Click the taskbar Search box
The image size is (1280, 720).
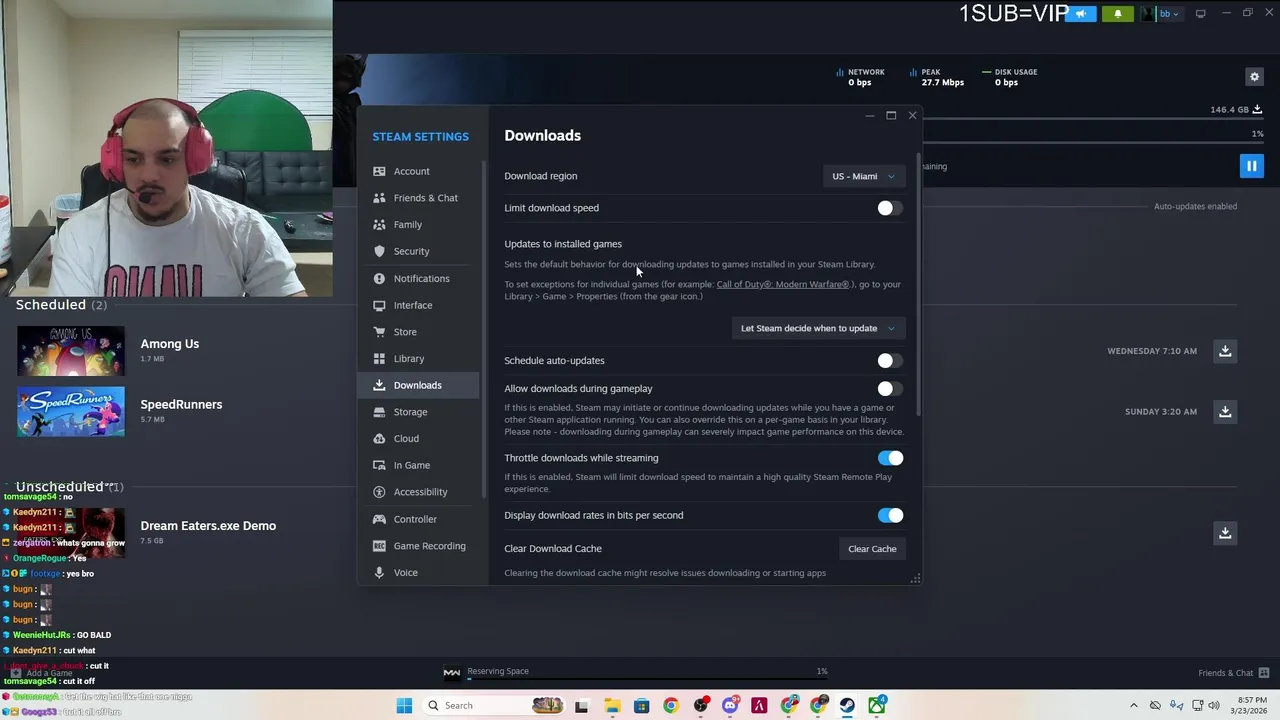[x=493, y=705]
